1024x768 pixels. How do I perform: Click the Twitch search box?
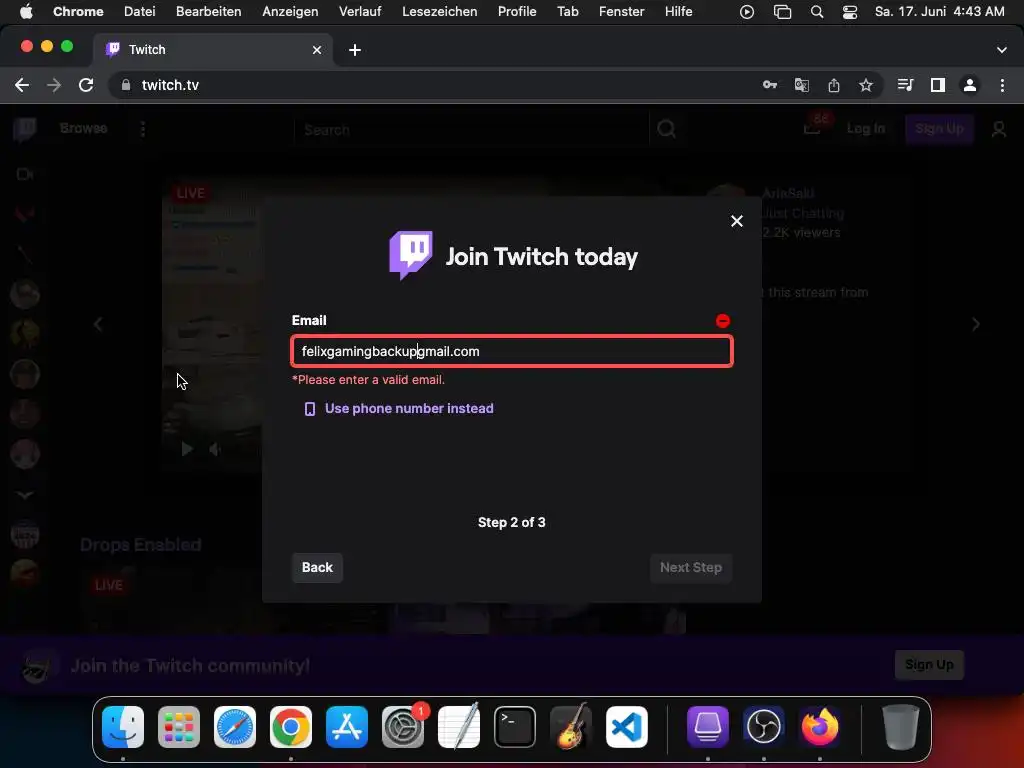click(472, 130)
